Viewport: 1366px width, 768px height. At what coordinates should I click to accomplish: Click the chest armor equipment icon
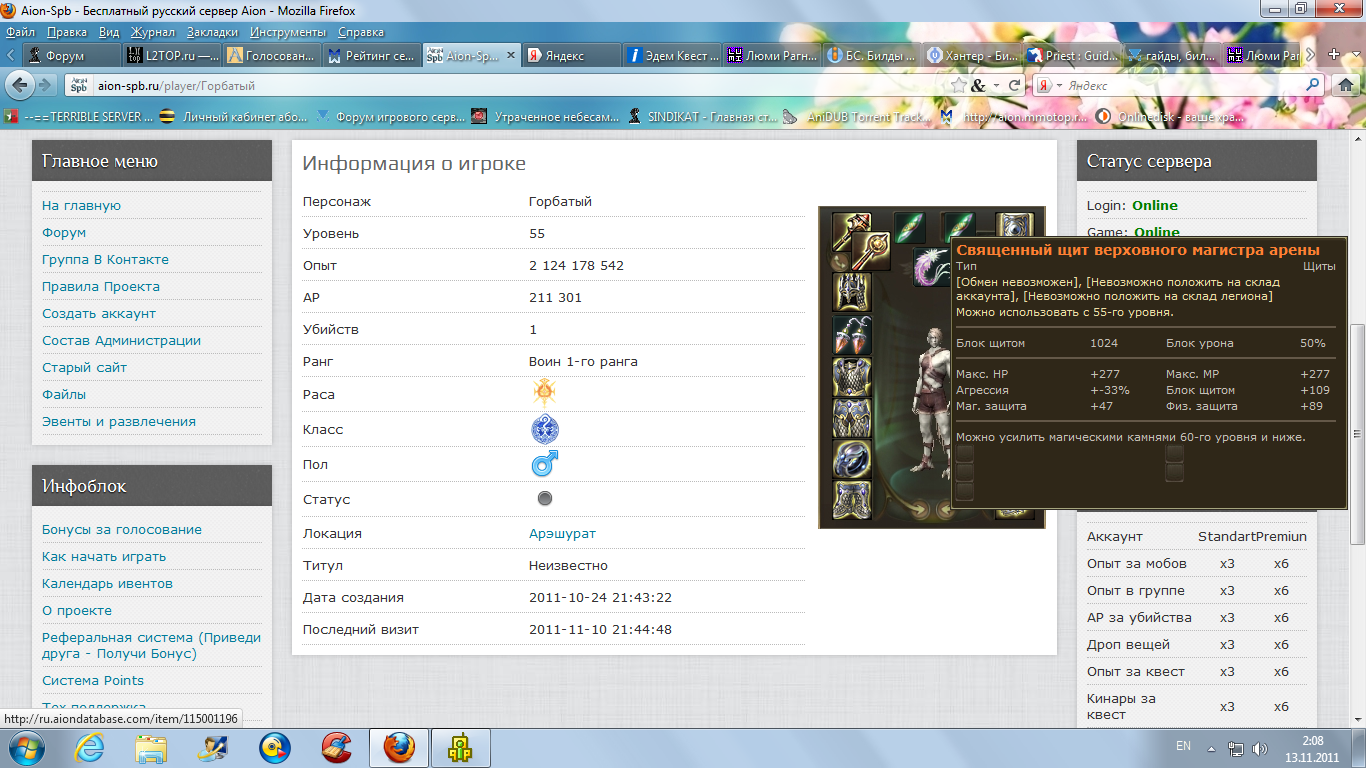(852, 378)
